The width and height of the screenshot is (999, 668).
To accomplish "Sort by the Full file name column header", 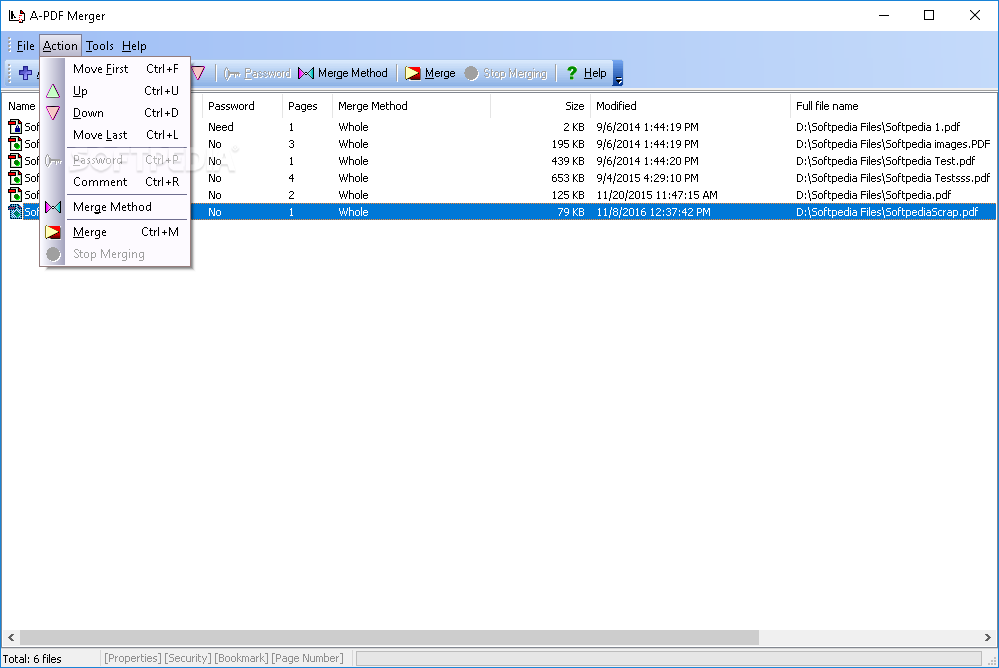I will tap(893, 106).
